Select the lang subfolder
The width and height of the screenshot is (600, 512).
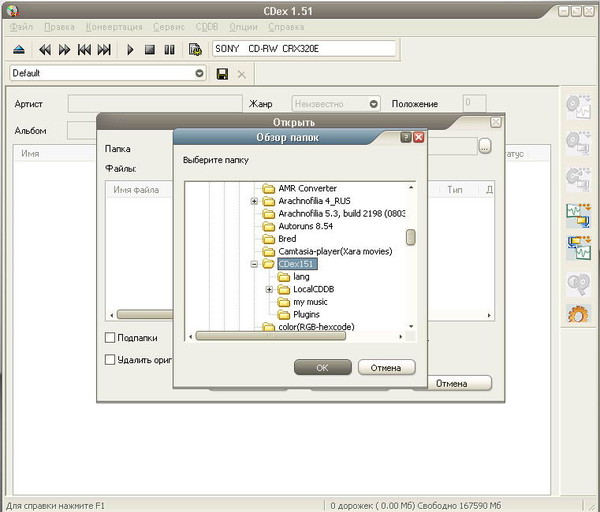pos(301,277)
